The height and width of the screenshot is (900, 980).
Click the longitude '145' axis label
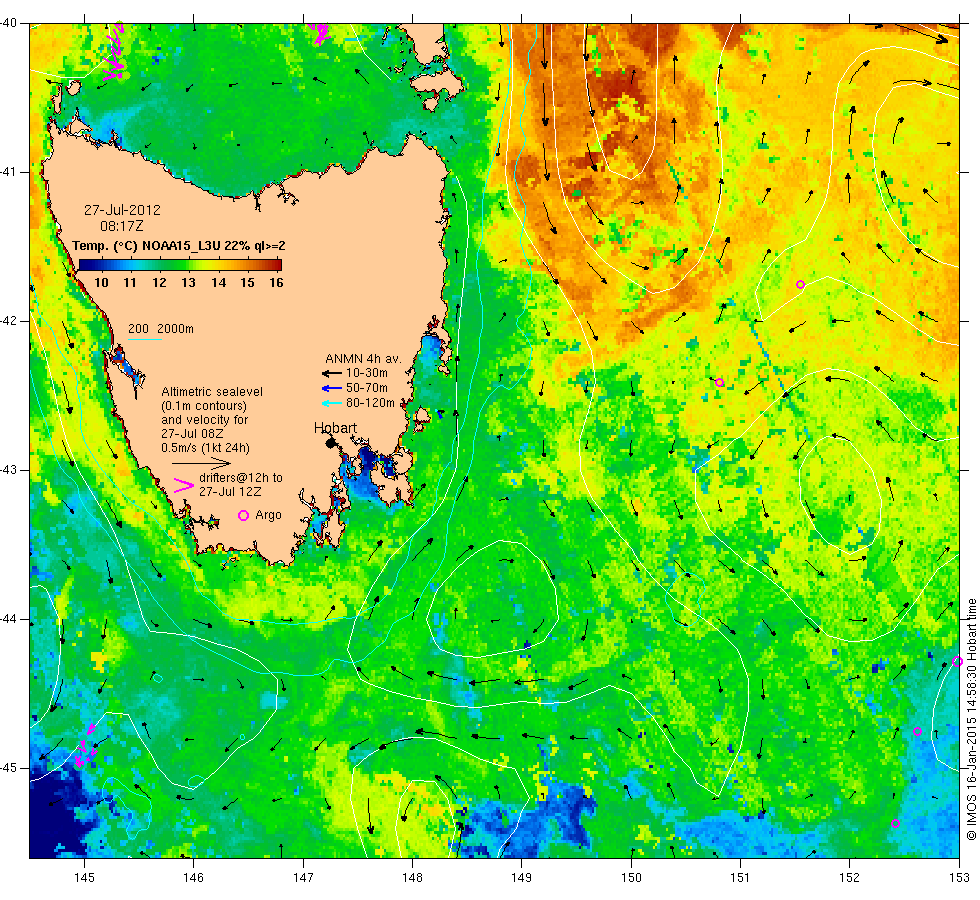[84, 878]
